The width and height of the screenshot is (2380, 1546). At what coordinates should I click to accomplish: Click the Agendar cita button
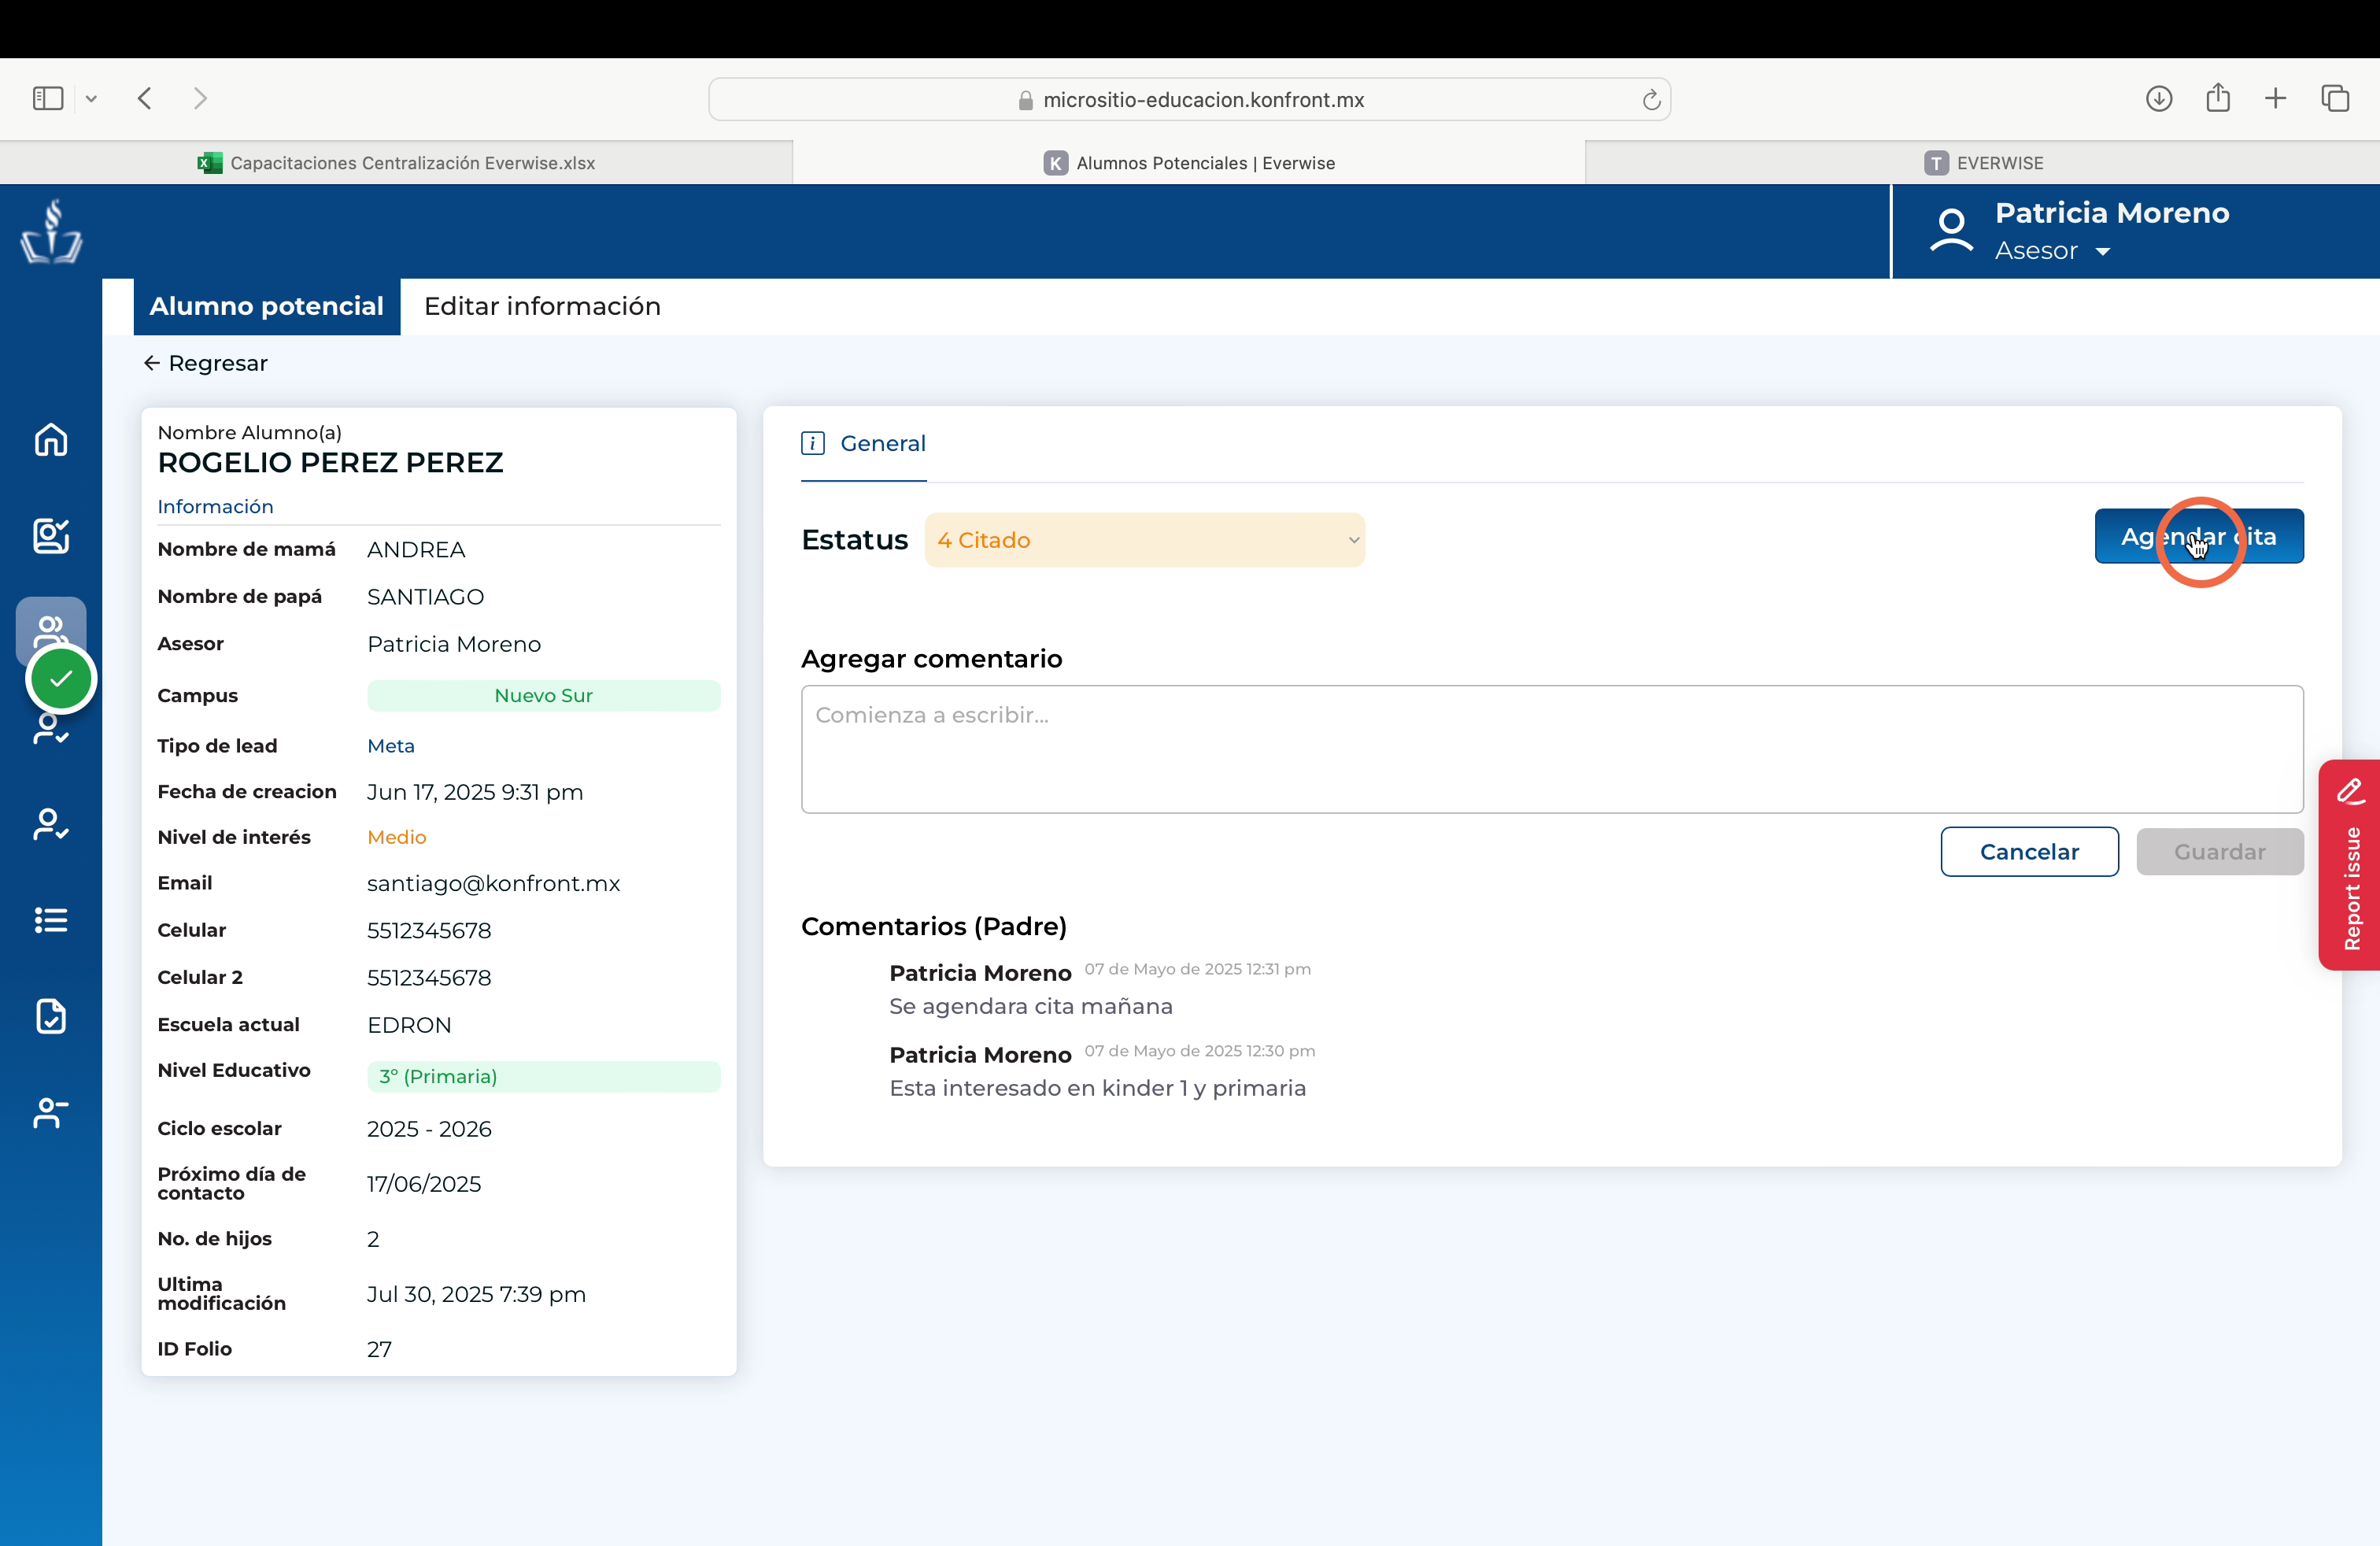pyautogui.click(x=2199, y=536)
